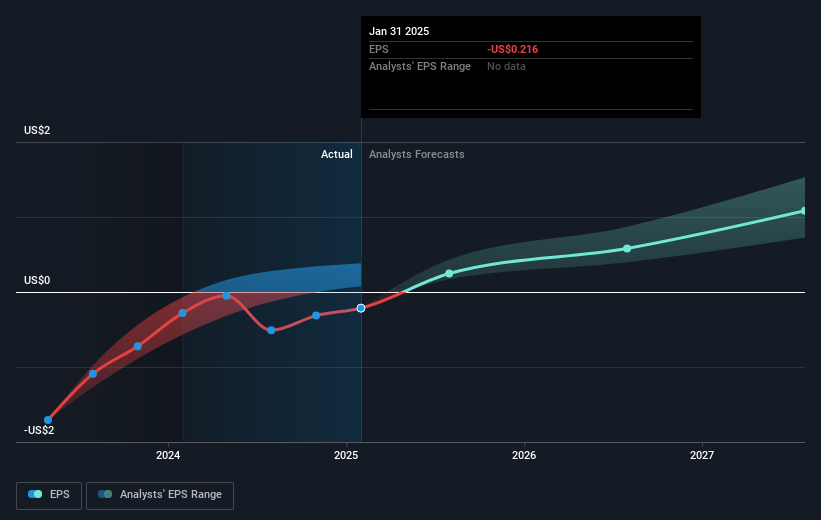
Task: Click the forecast point in mid-2026
Action: click(627, 249)
